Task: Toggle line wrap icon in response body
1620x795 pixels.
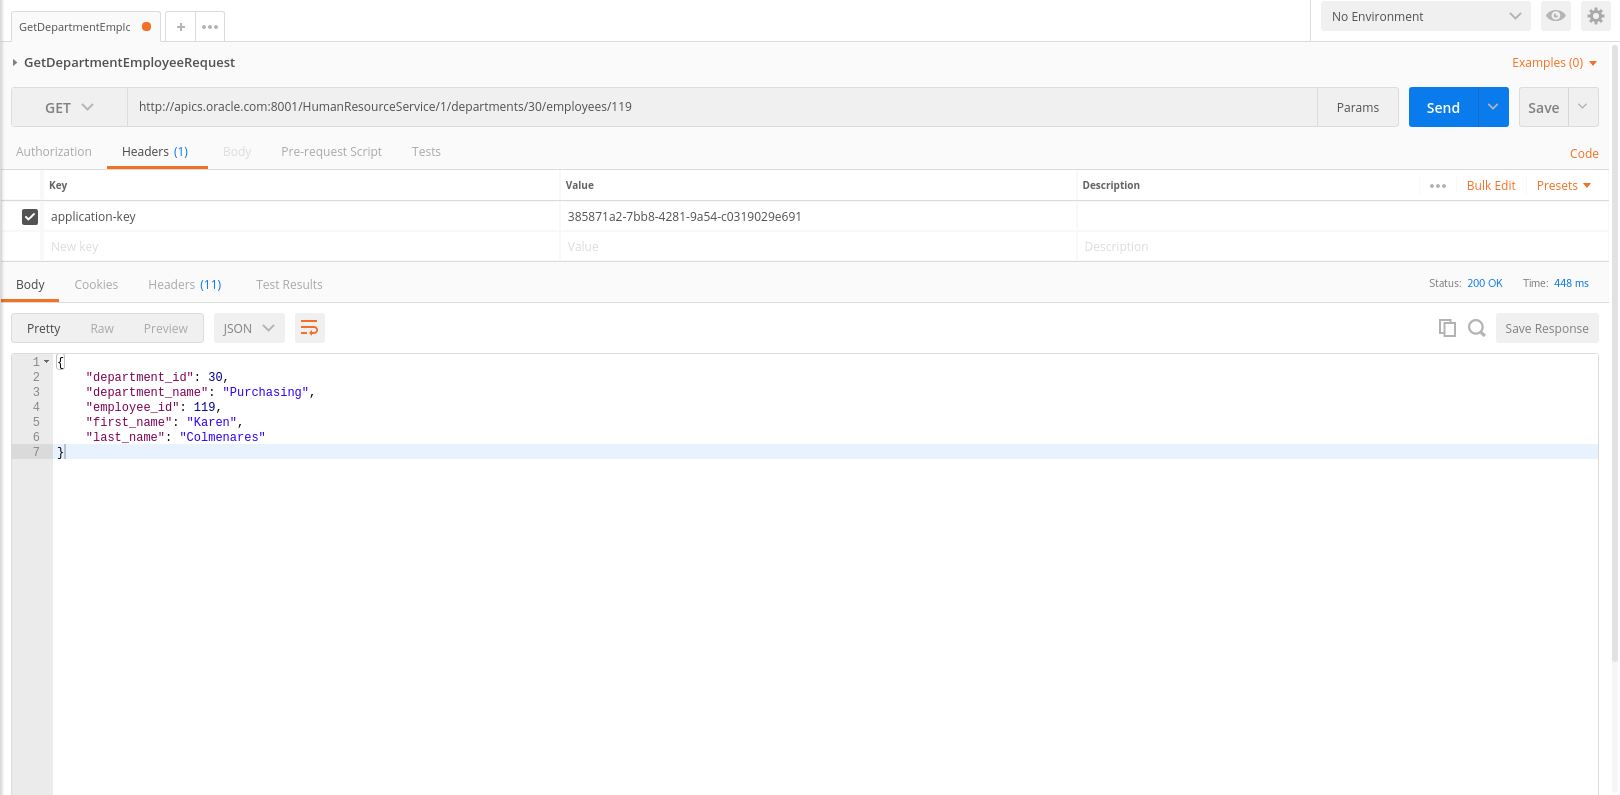Action: 309,328
